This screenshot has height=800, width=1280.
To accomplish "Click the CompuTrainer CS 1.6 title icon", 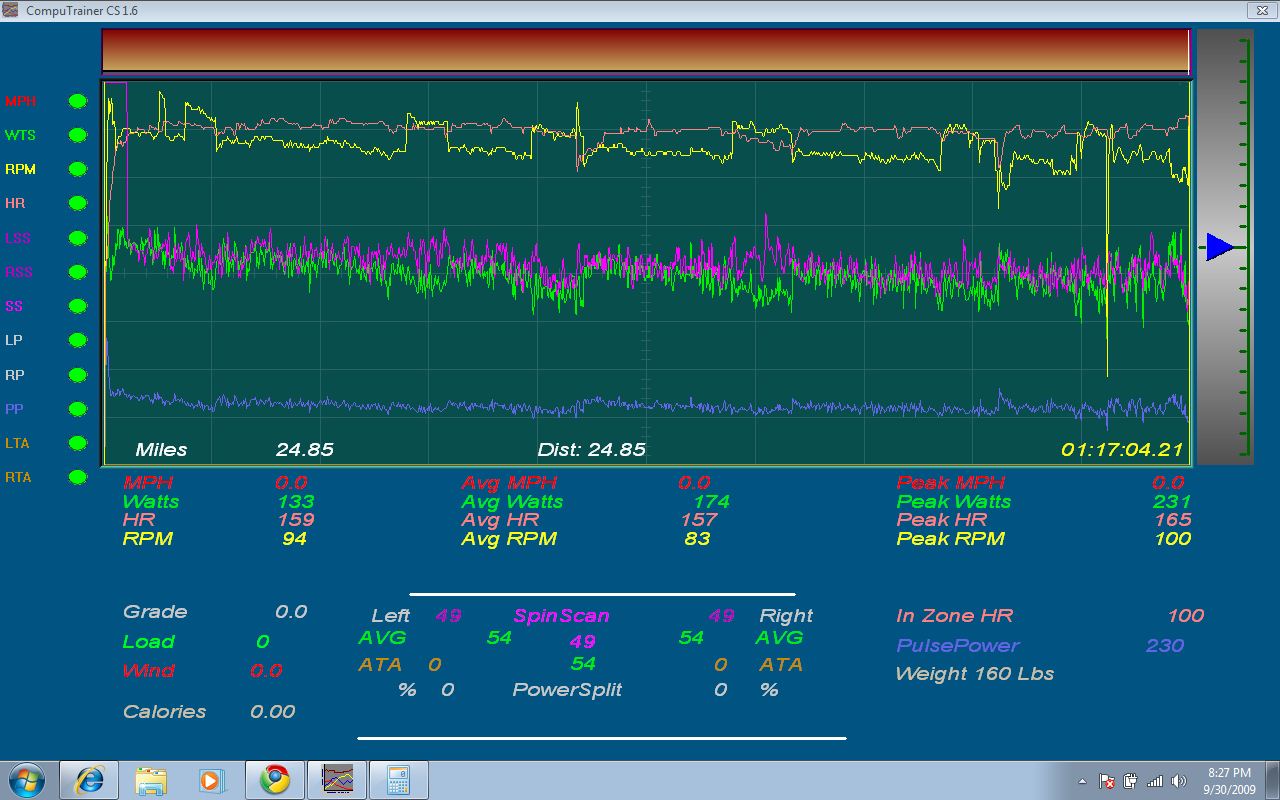I will coord(11,9).
